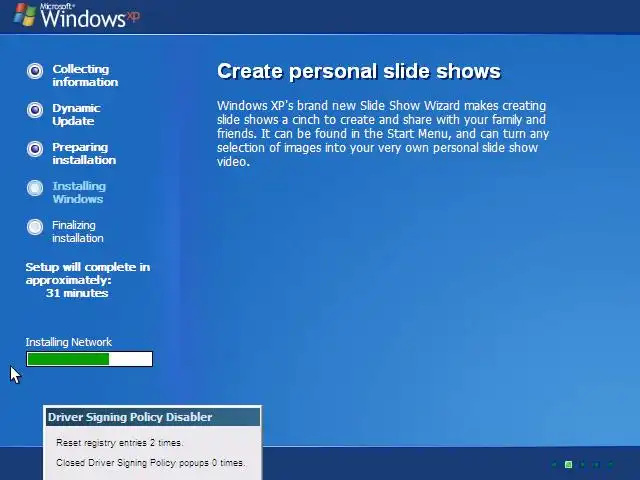Click 'Setup will complete in approximately:' text
This screenshot has height=480, width=640.
tap(88, 273)
